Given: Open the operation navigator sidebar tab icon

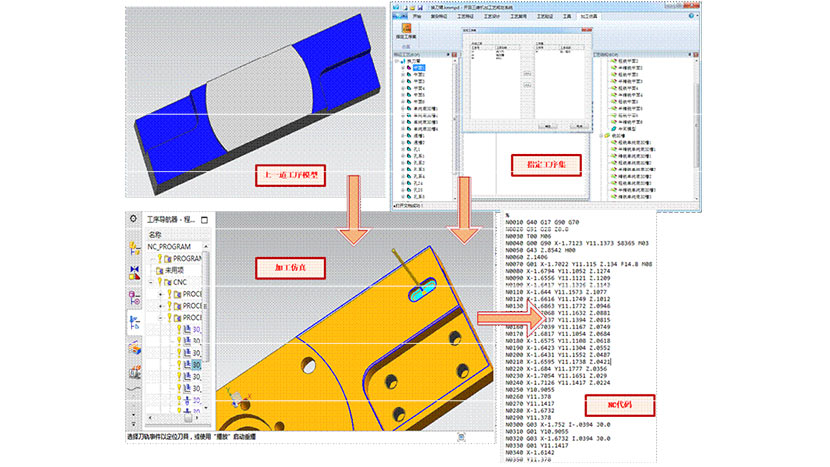Looking at the screenshot, I should [133, 321].
